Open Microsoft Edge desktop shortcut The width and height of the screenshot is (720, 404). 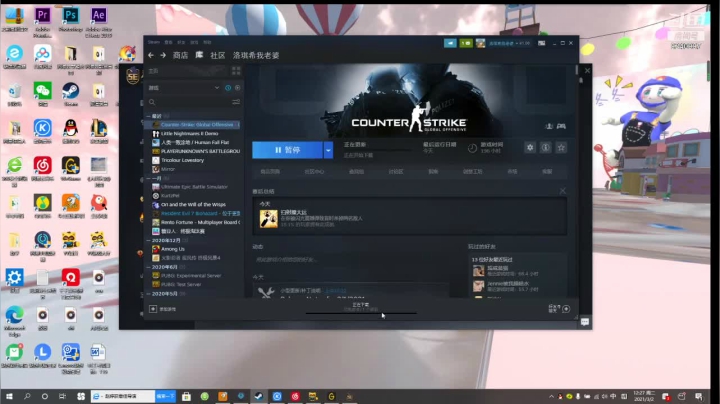pos(14,320)
